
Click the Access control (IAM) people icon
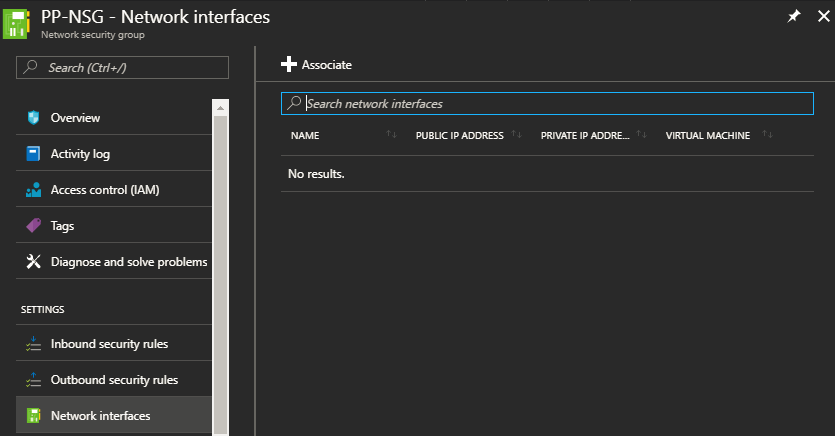pos(33,190)
